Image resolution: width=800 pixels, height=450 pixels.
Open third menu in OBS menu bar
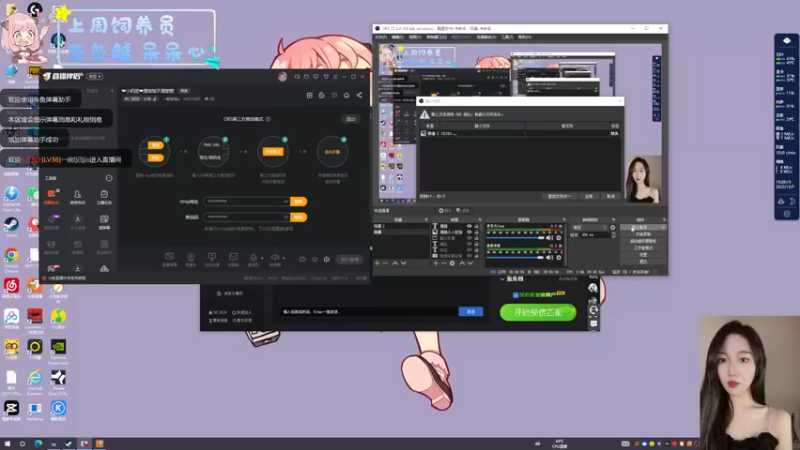[415, 37]
